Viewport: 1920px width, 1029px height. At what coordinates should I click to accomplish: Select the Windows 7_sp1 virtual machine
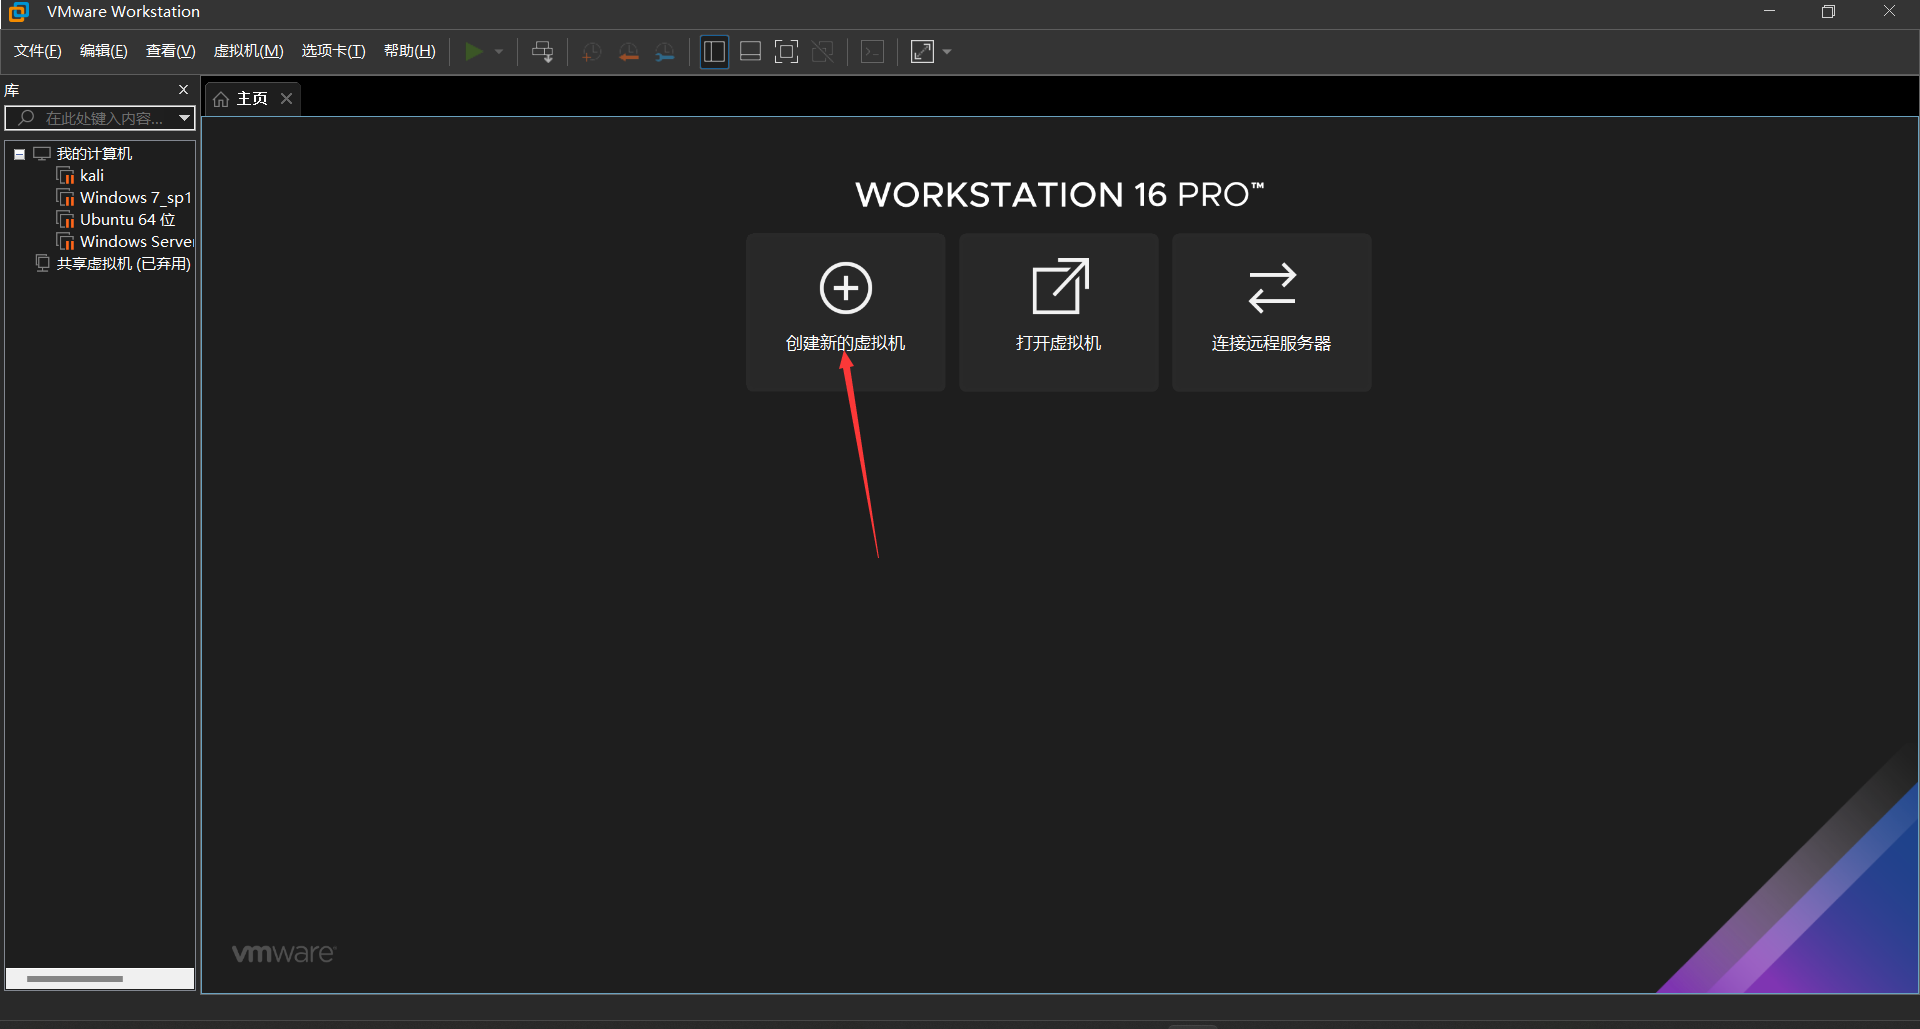136,198
